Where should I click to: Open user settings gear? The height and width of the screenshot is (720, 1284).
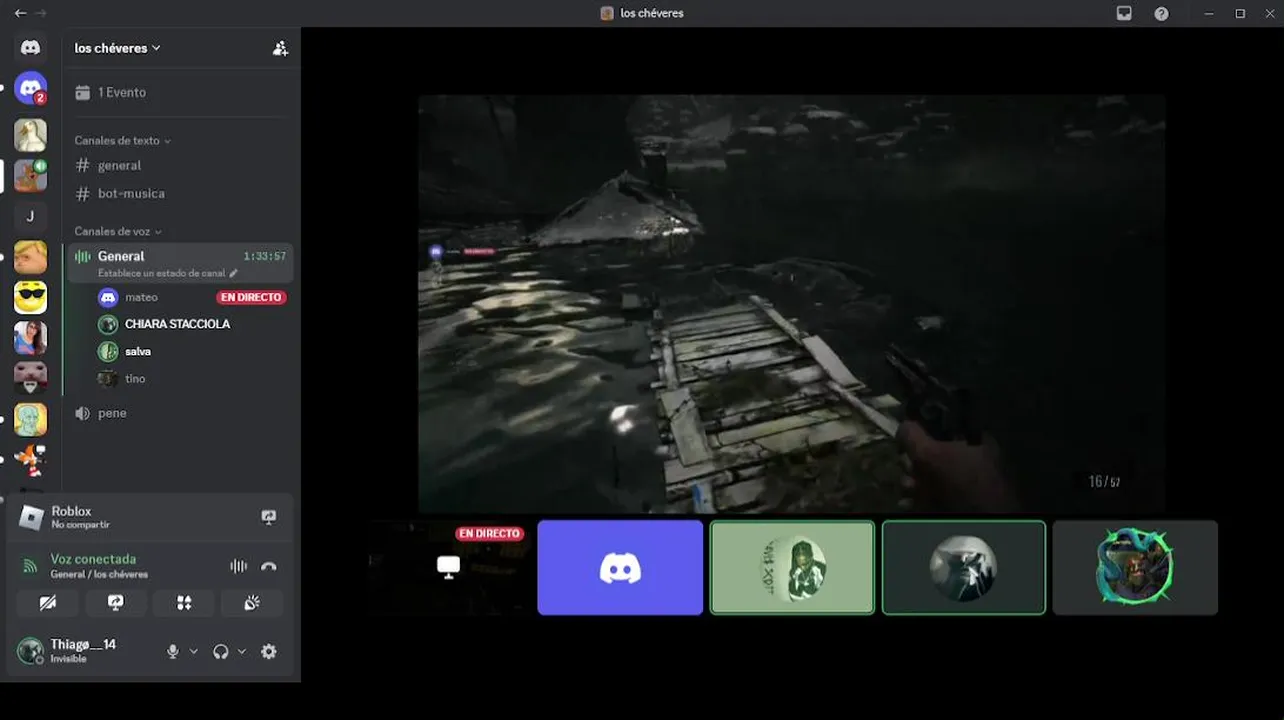pos(268,652)
